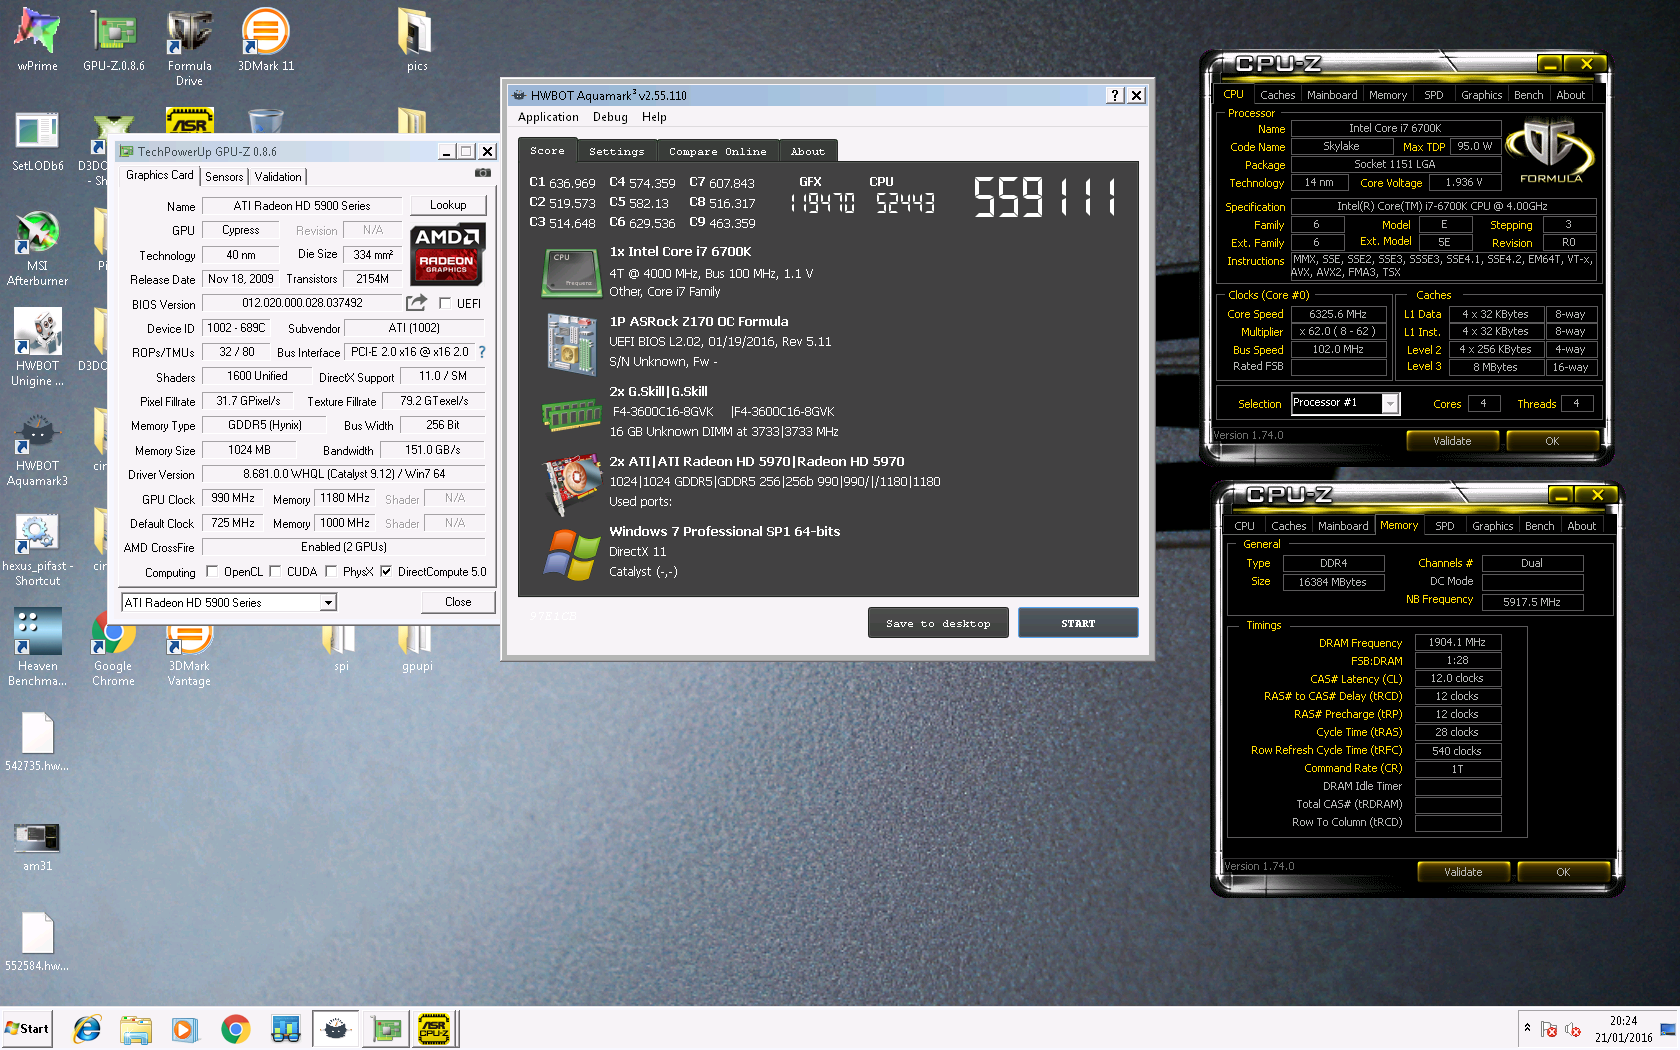Toggle the DirectCompute 5.0 checkbox
Viewport: 1680px width, 1050px height.
pos(386,572)
